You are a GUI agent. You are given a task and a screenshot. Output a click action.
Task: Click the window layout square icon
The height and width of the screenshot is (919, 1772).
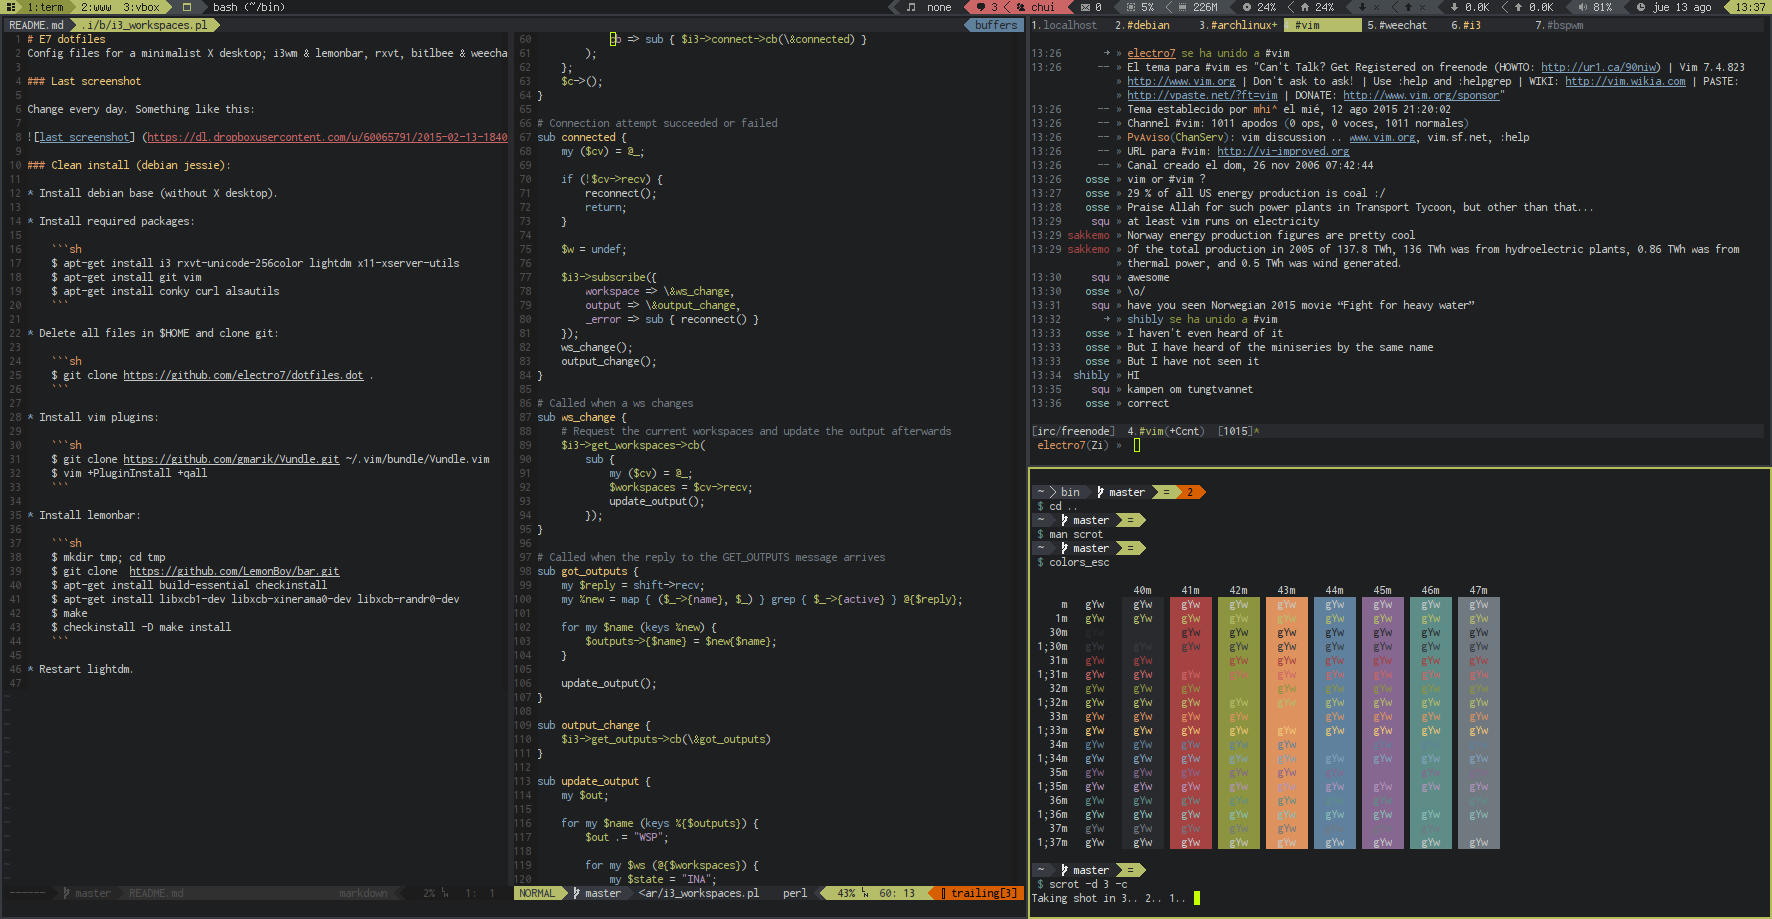coord(186,7)
